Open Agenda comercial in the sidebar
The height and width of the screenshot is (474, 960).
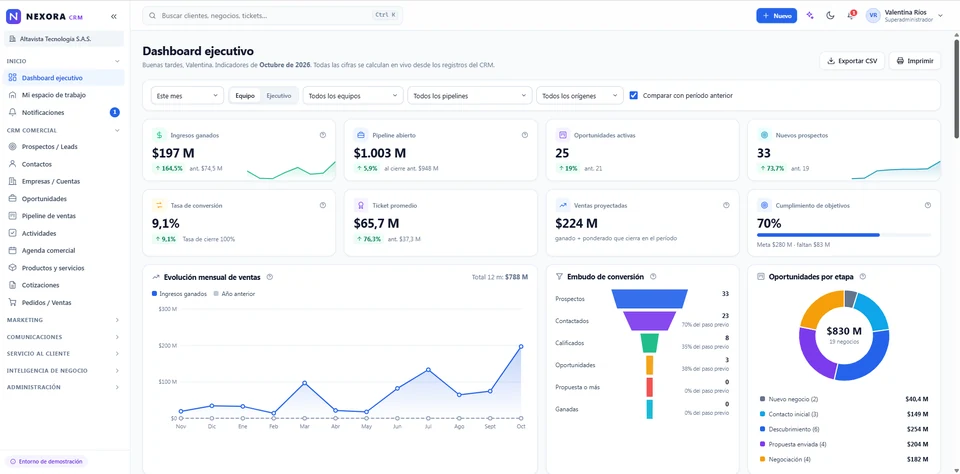pos(64,250)
